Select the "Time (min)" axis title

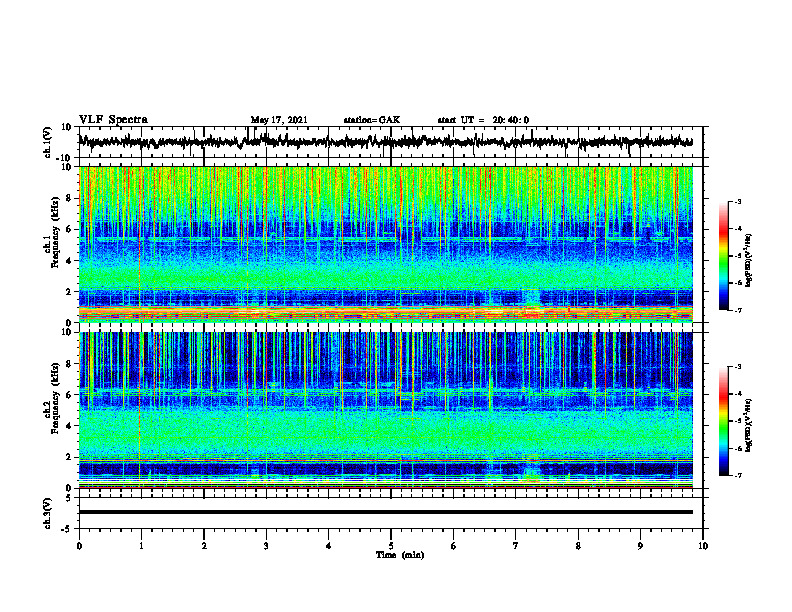coord(400,555)
